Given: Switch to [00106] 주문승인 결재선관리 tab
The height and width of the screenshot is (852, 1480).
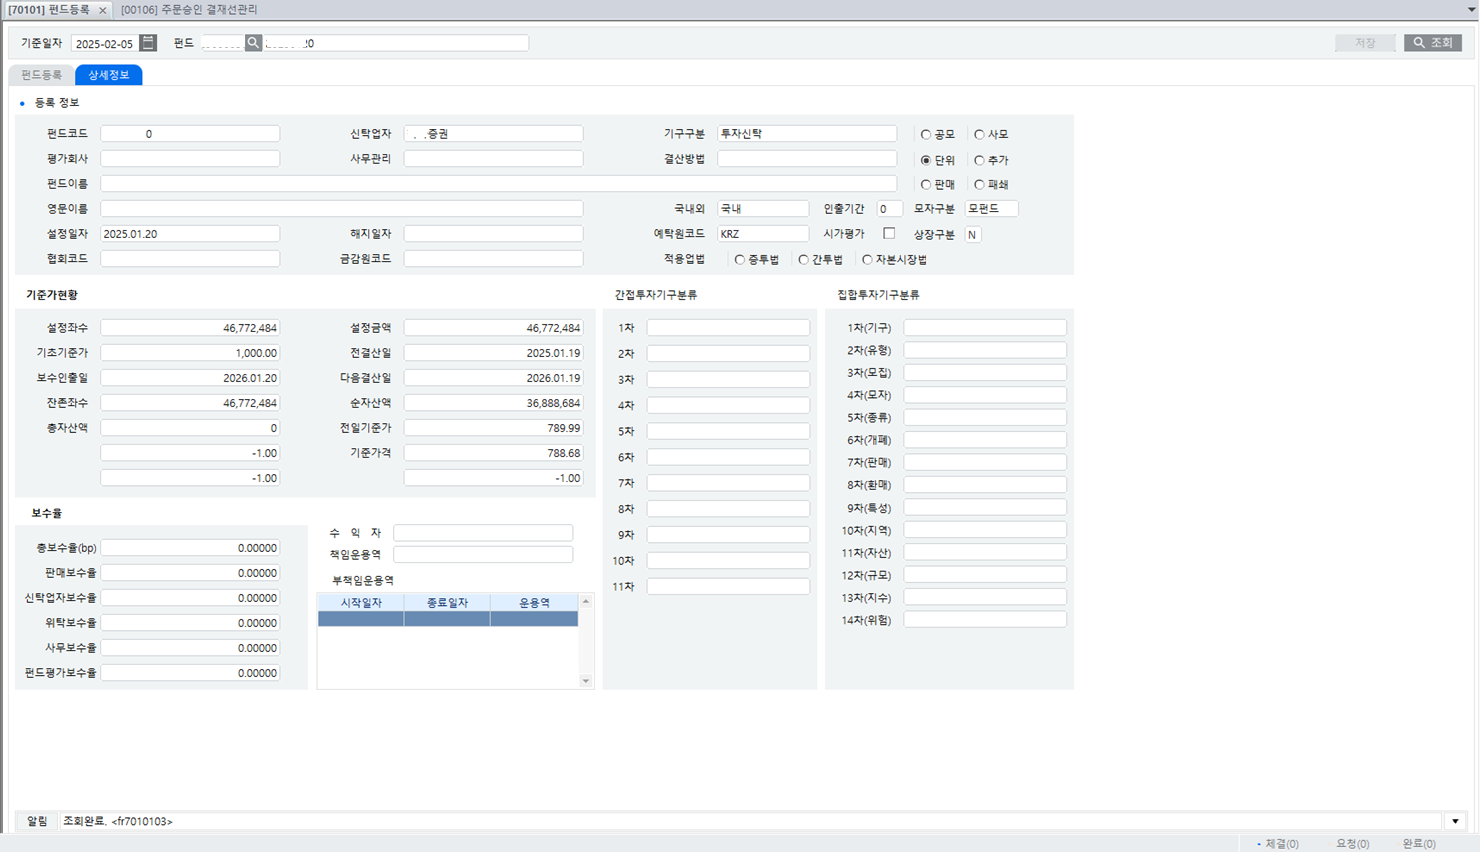Looking at the screenshot, I should coord(189,9).
